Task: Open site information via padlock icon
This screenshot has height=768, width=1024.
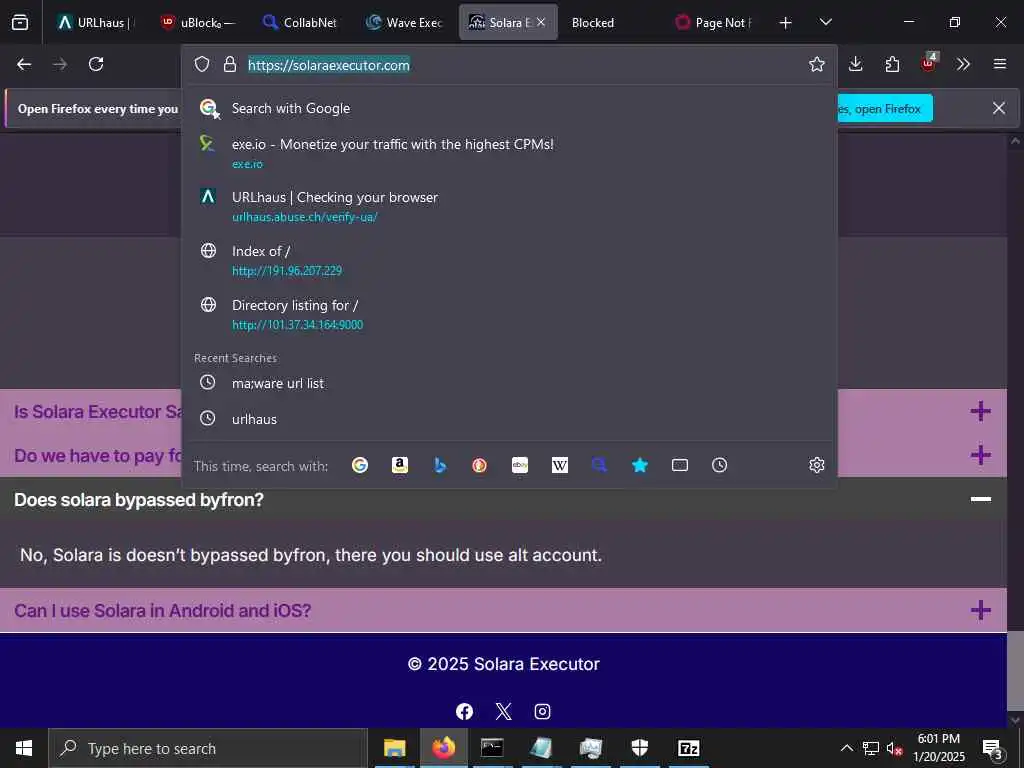Action: (229, 64)
